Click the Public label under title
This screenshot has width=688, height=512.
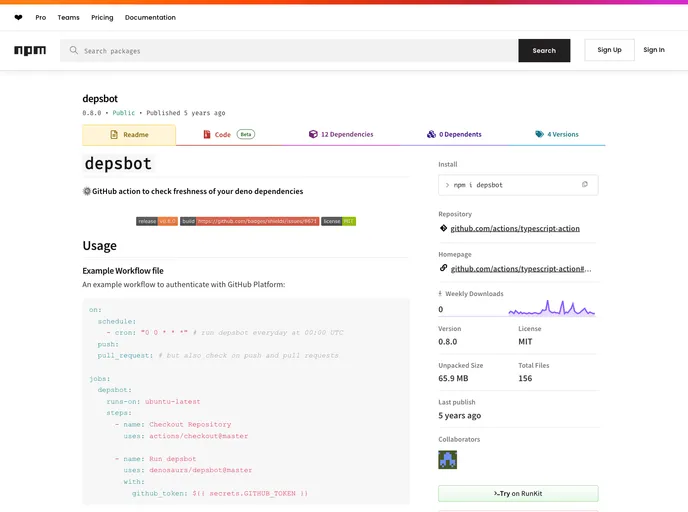coord(124,113)
